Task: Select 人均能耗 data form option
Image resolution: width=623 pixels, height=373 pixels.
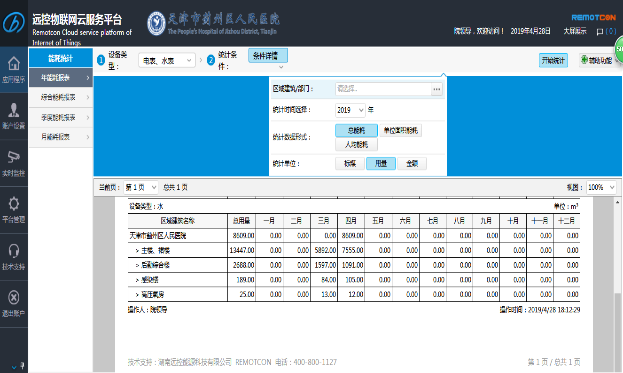Action: (x=356, y=144)
